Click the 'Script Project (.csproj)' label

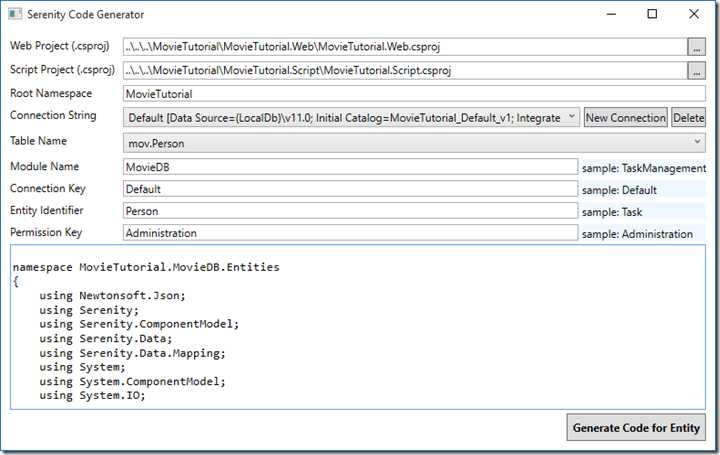click(62, 70)
